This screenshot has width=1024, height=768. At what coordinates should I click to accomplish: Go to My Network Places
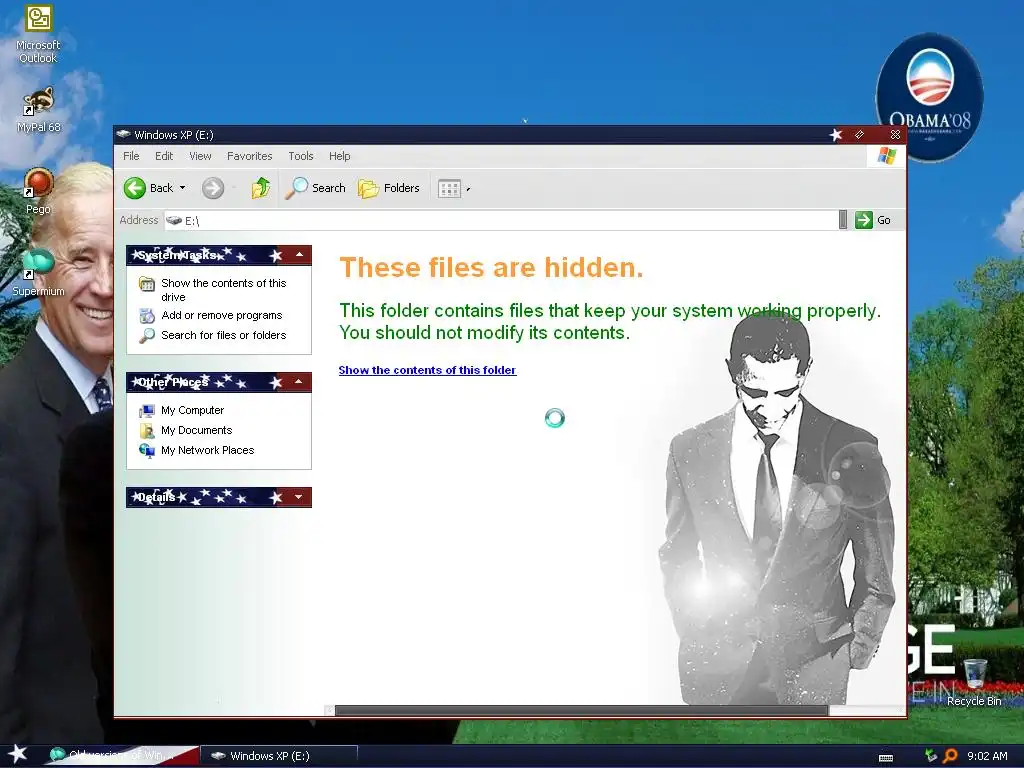coord(197,450)
